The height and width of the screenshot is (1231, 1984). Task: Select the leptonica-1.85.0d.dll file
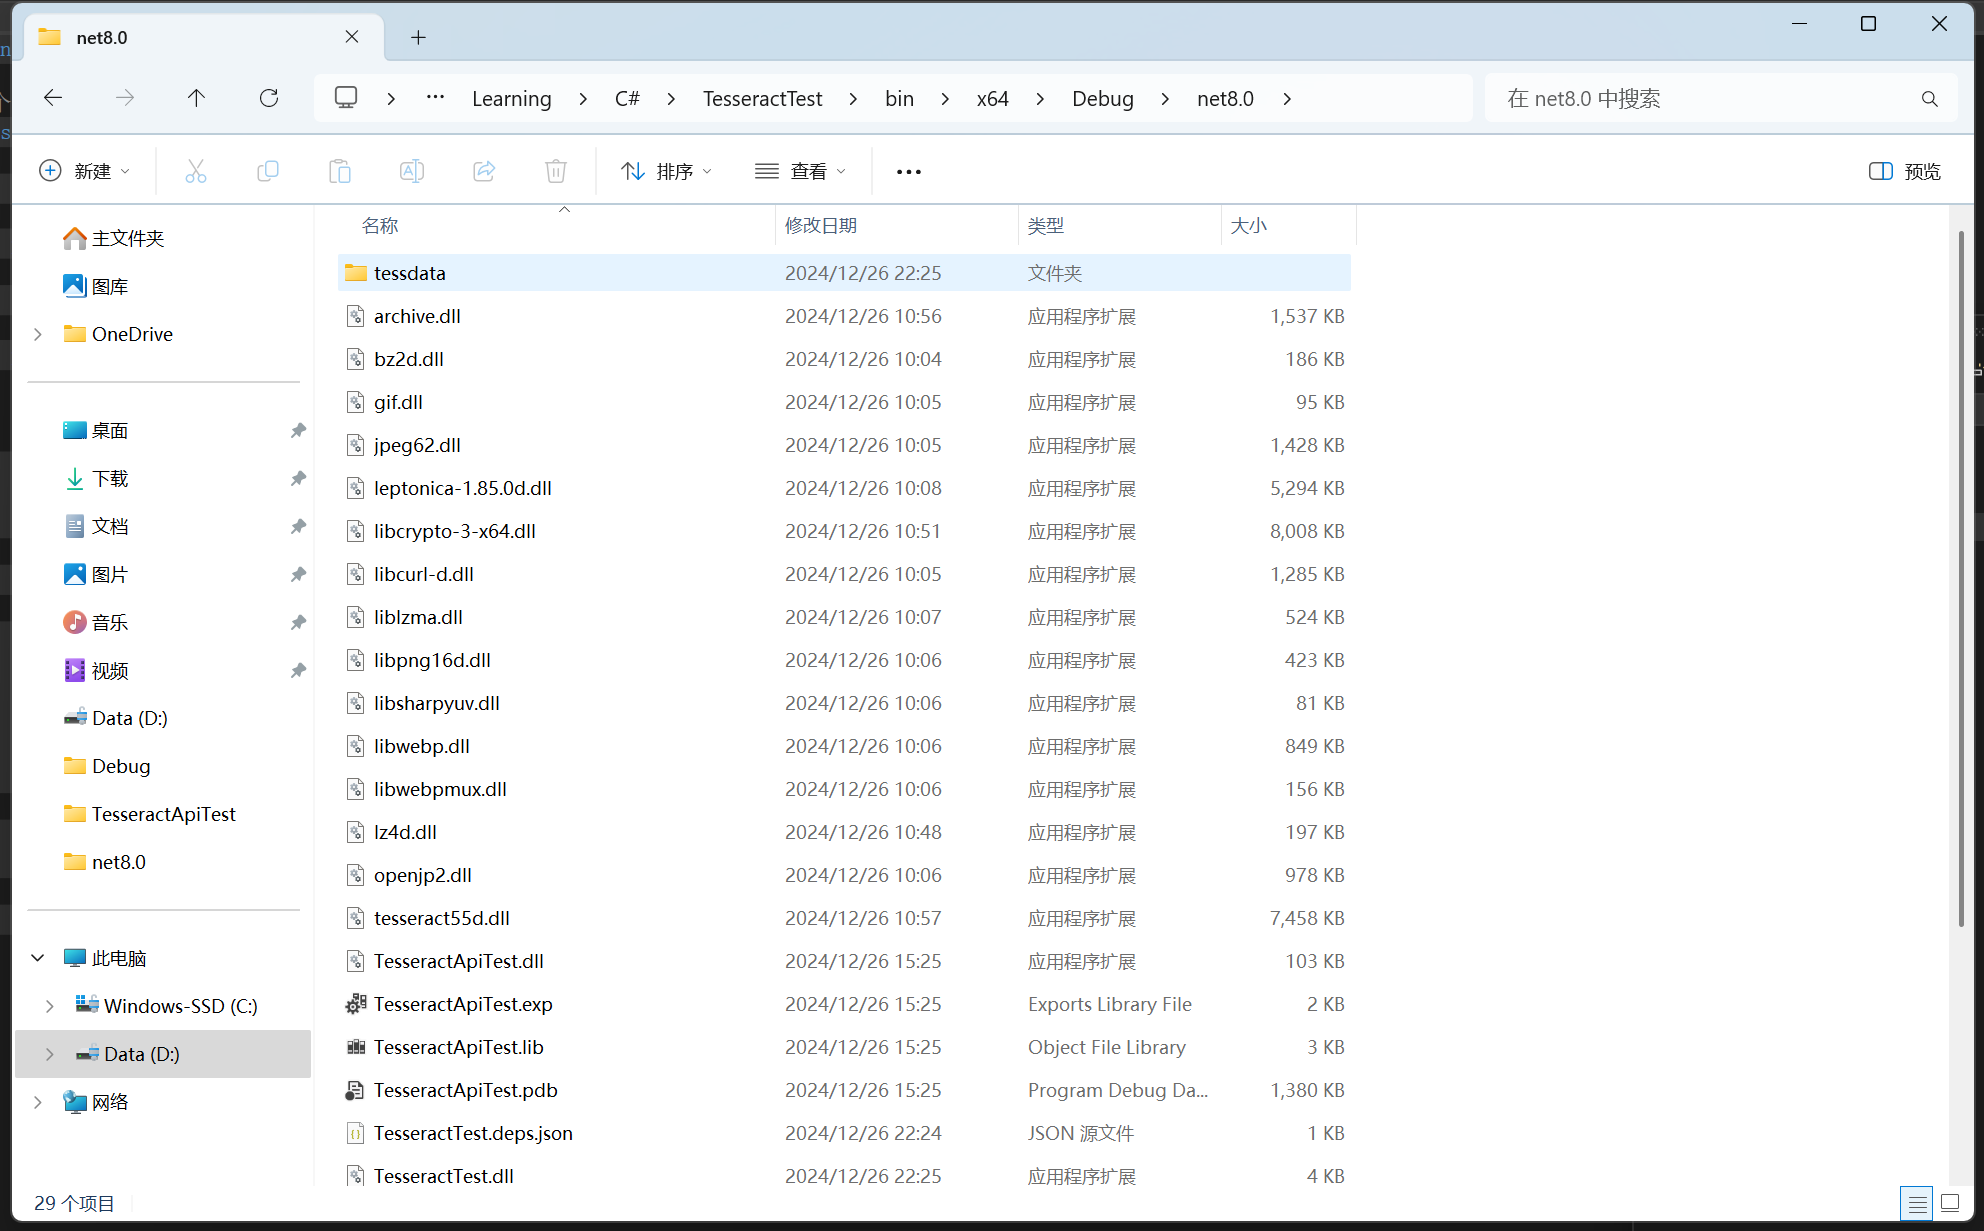[844, 488]
